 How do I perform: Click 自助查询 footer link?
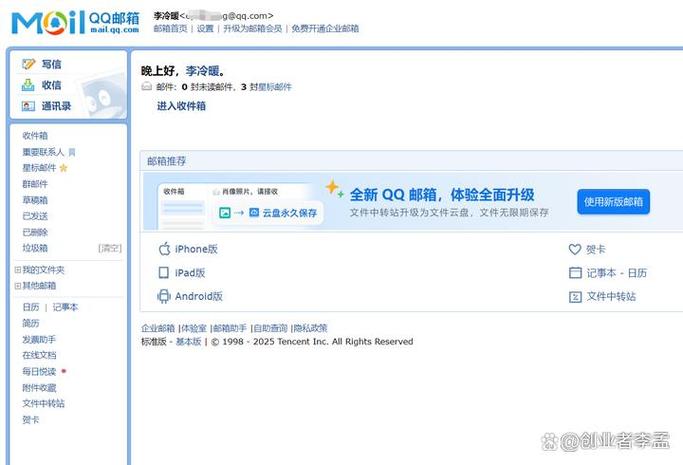pos(270,328)
